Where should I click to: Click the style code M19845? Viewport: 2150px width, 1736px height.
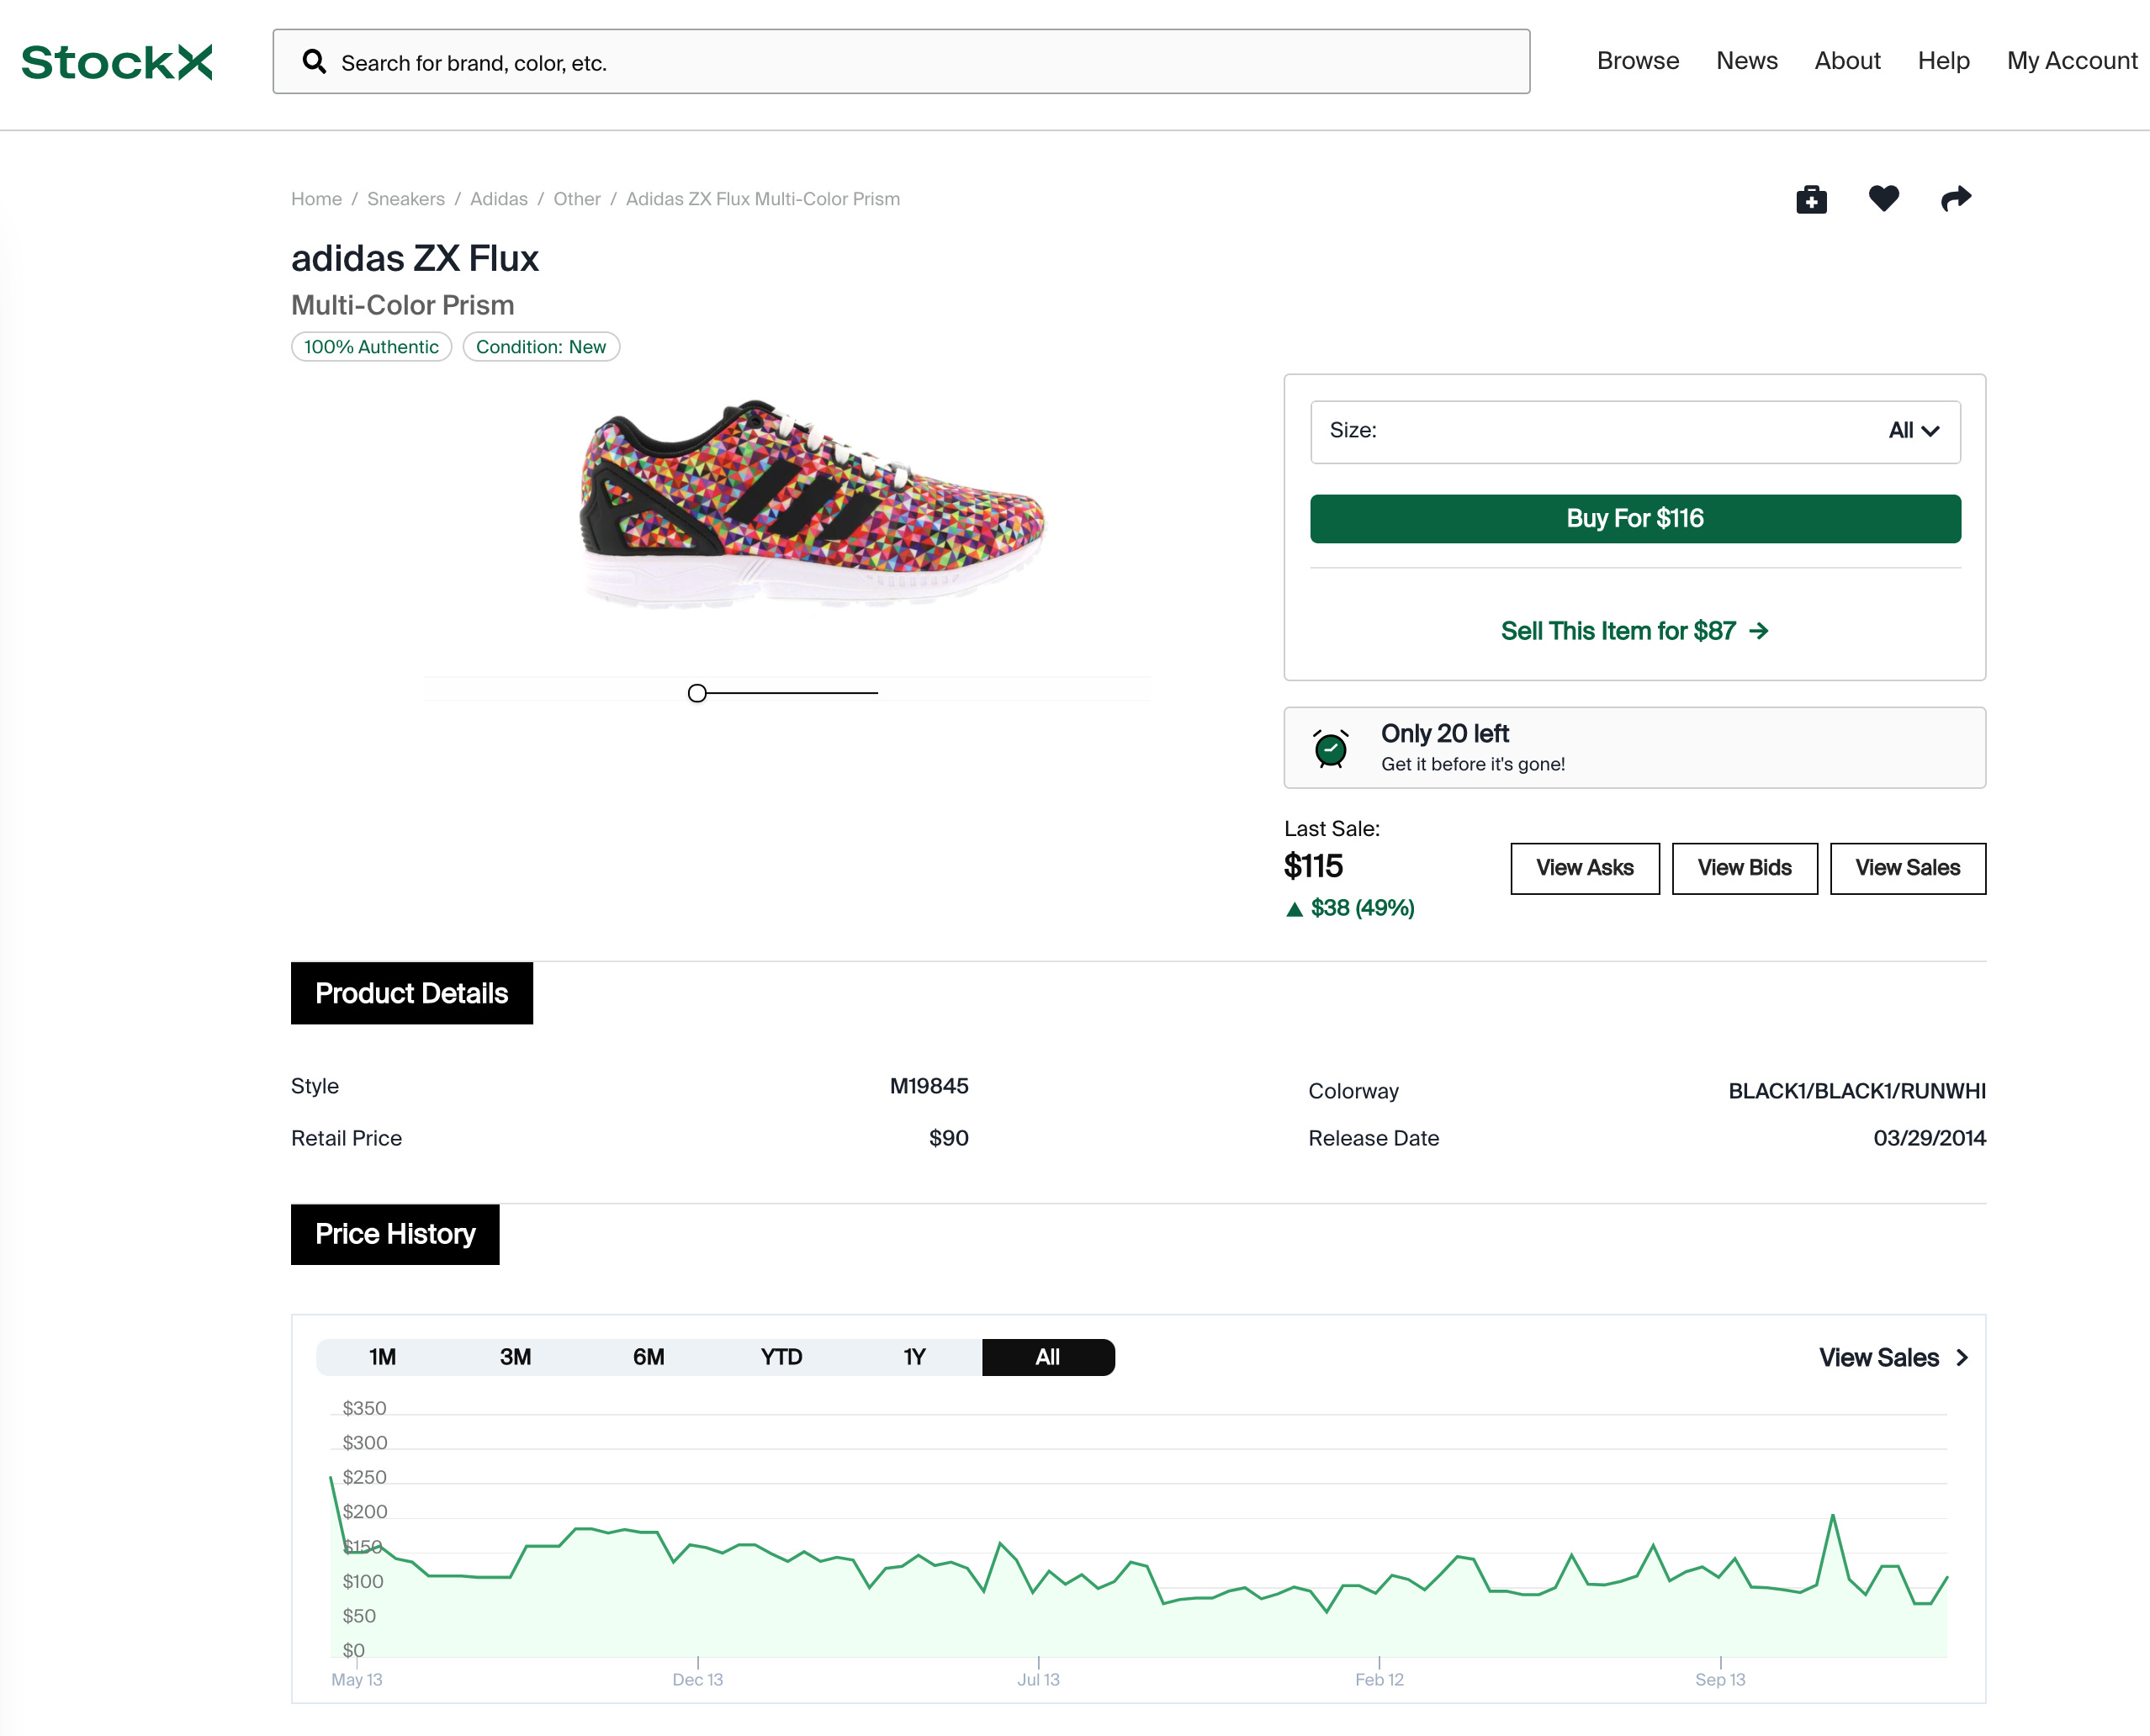(x=929, y=1086)
